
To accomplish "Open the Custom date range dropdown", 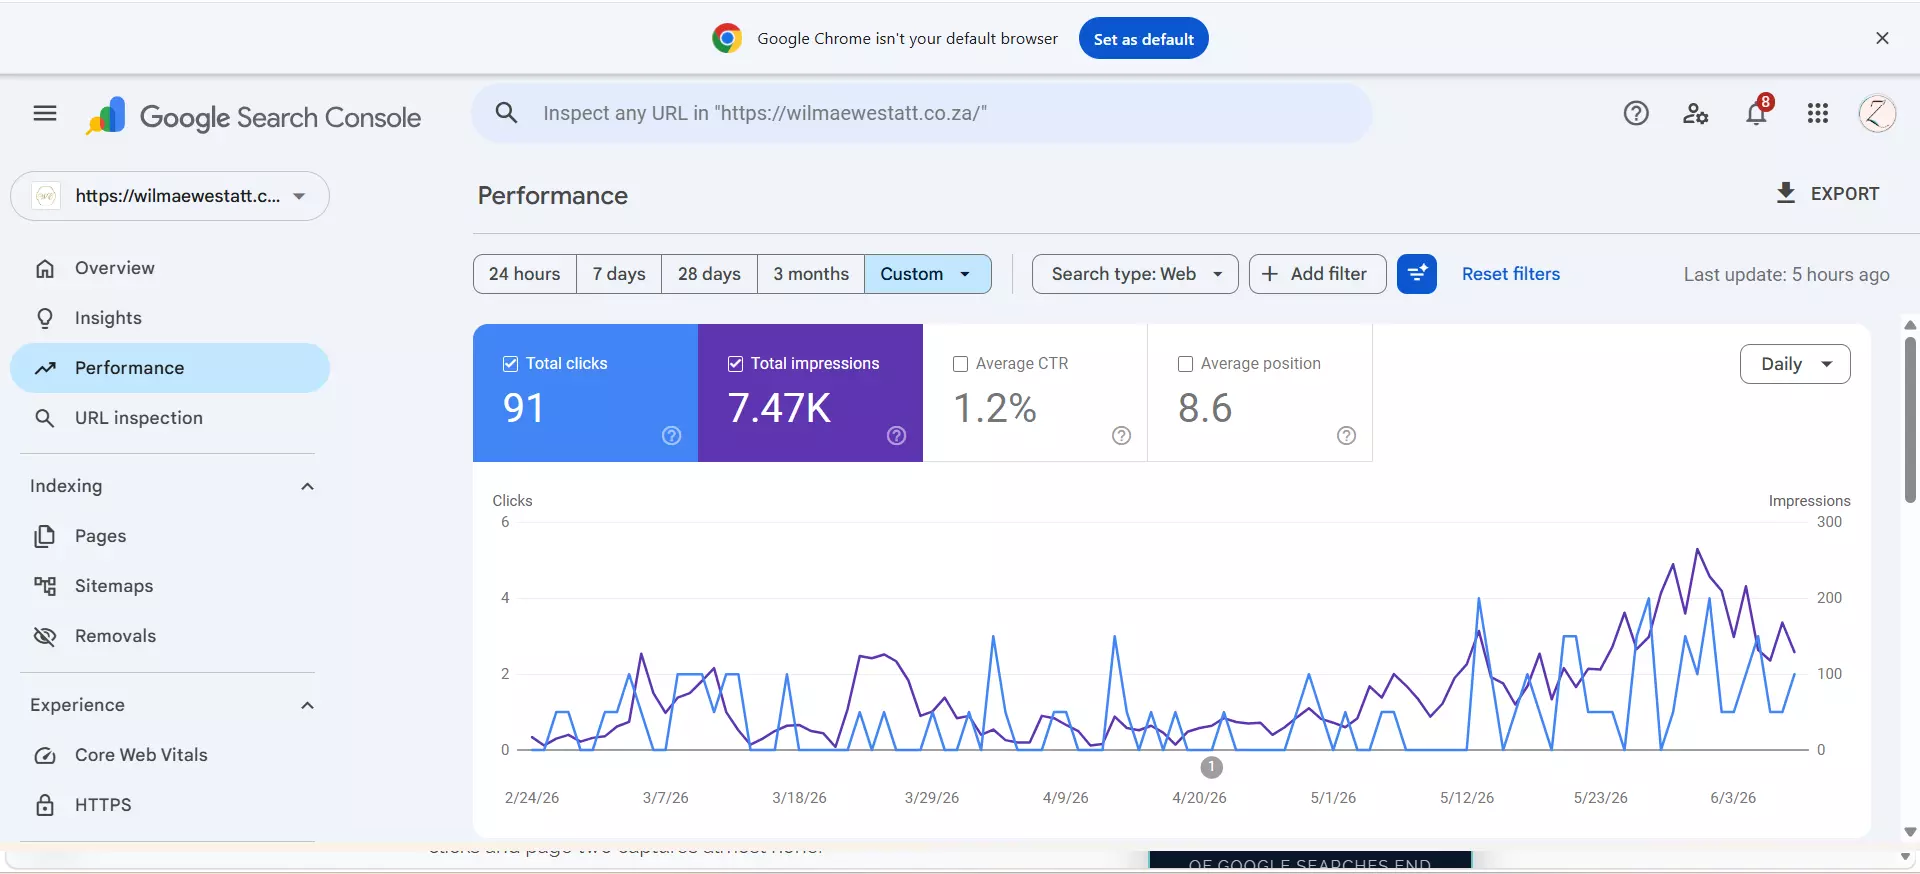I will coord(928,274).
